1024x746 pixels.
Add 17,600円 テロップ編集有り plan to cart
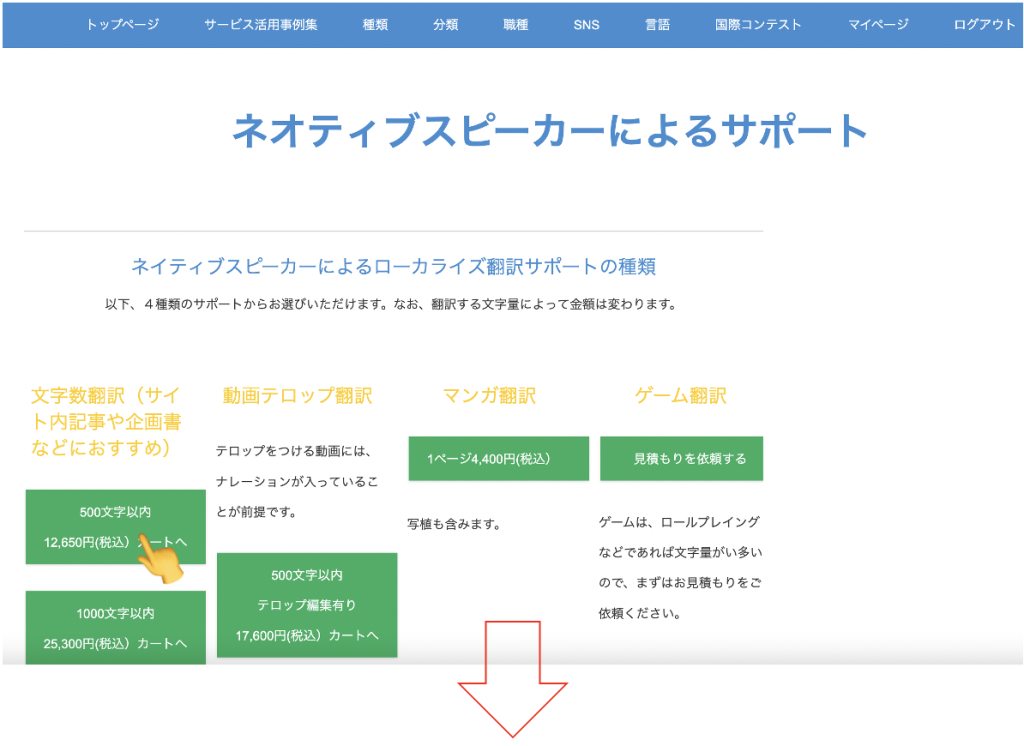point(307,605)
